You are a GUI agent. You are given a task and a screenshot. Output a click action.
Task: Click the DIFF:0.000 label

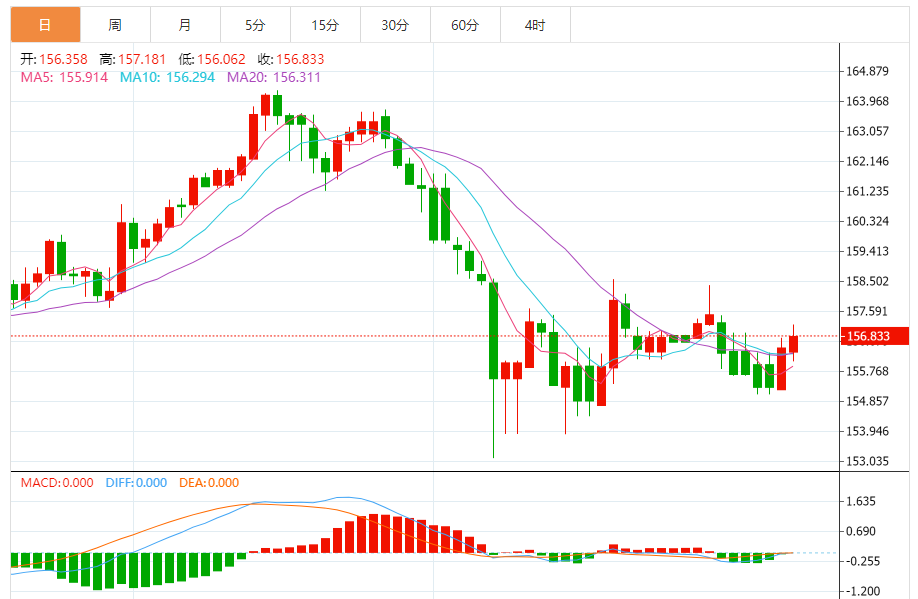[136, 483]
